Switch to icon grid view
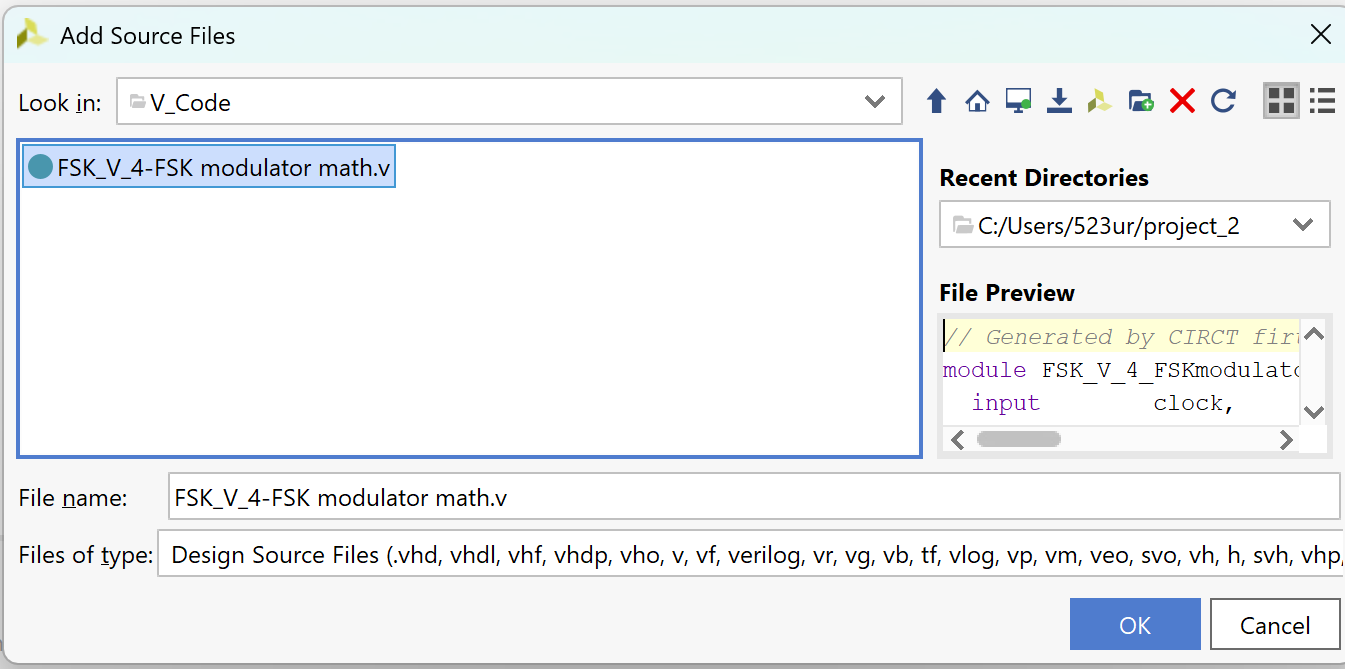Image resolution: width=1345 pixels, height=669 pixels. click(x=1281, y=101)
